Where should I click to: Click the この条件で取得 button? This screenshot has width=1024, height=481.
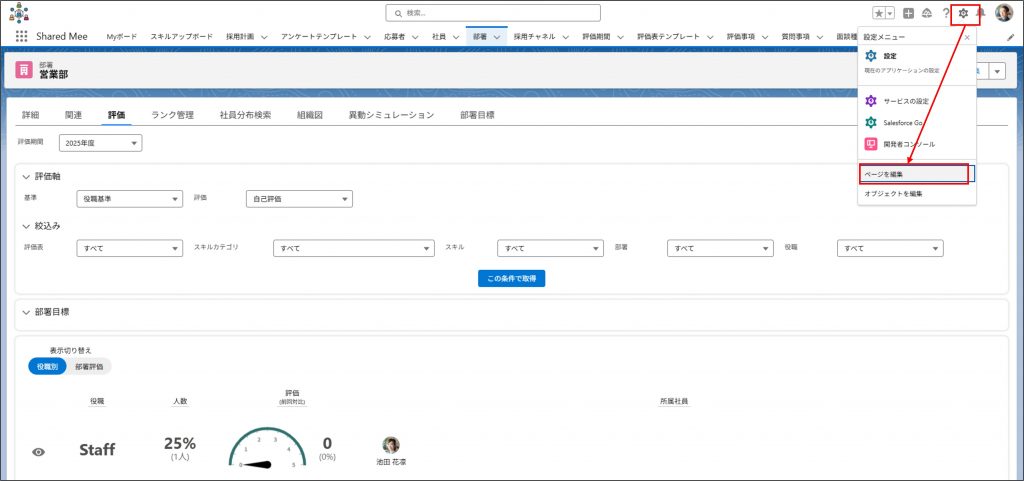tap(511, 278)
